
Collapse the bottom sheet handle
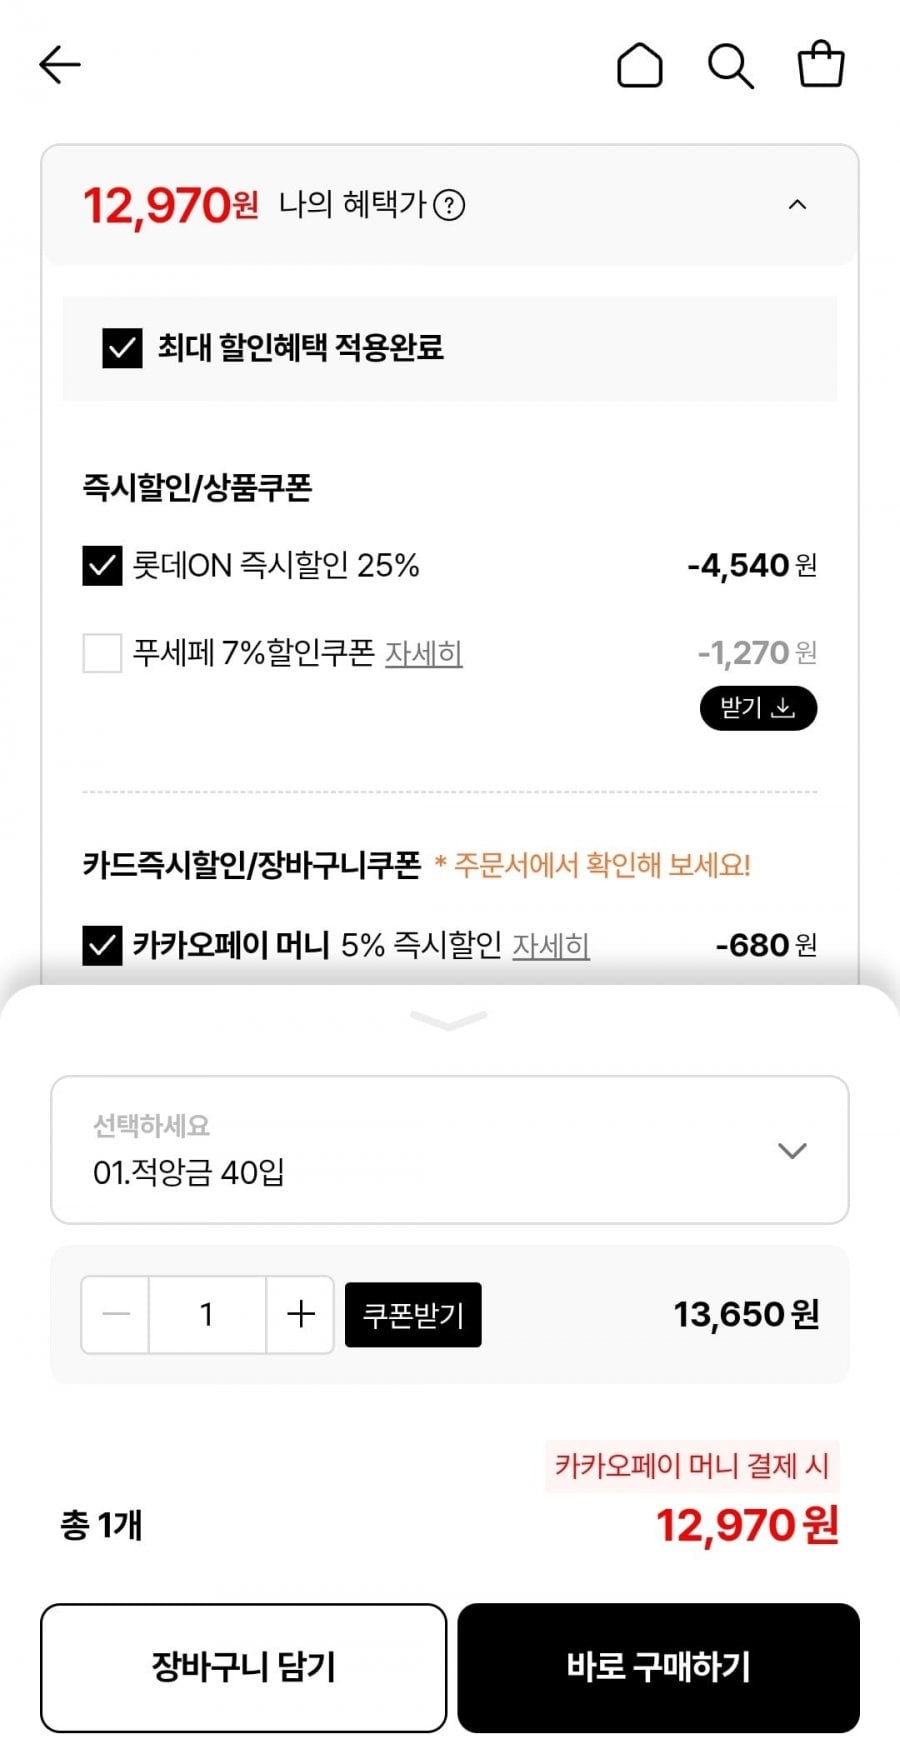(449, 1020)
